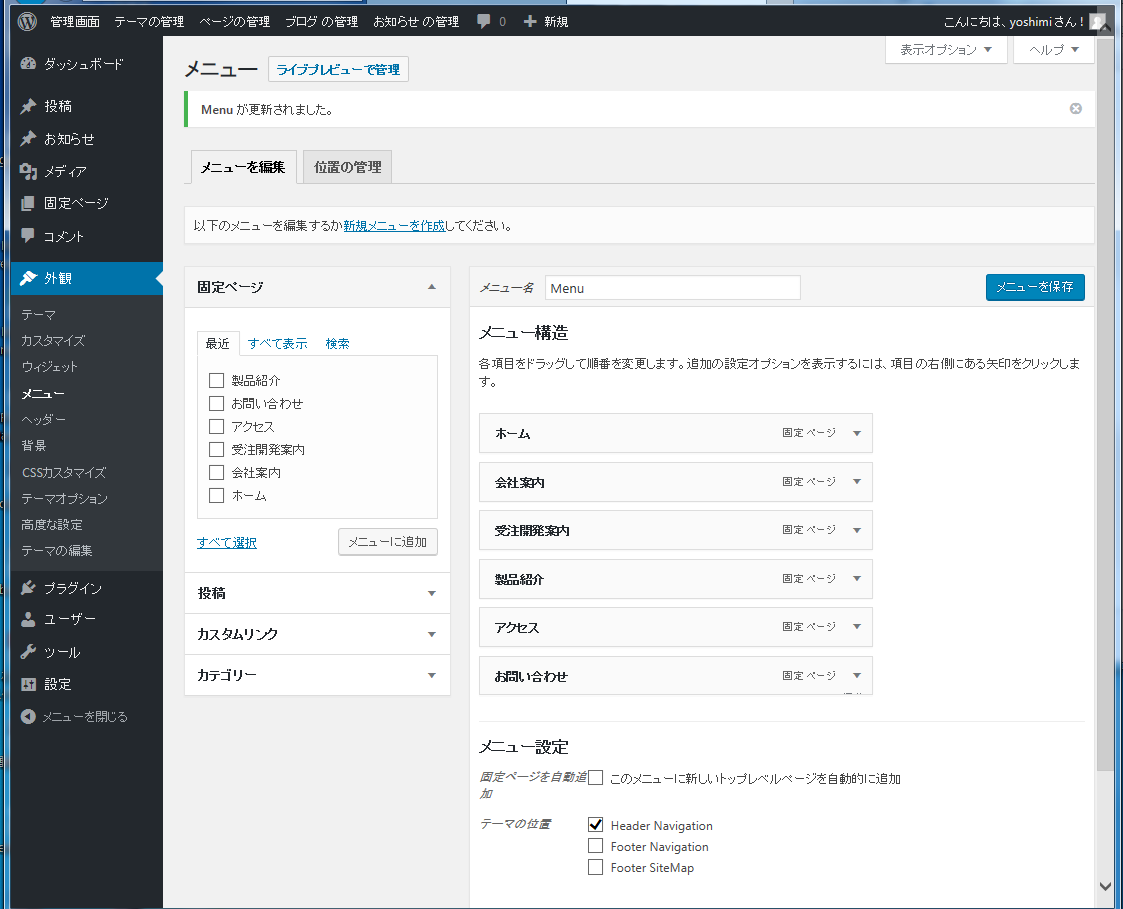This screenshot has height=909, width=1123.
Task: Open the media icon in the sidebar
Action: coord(28,171)
